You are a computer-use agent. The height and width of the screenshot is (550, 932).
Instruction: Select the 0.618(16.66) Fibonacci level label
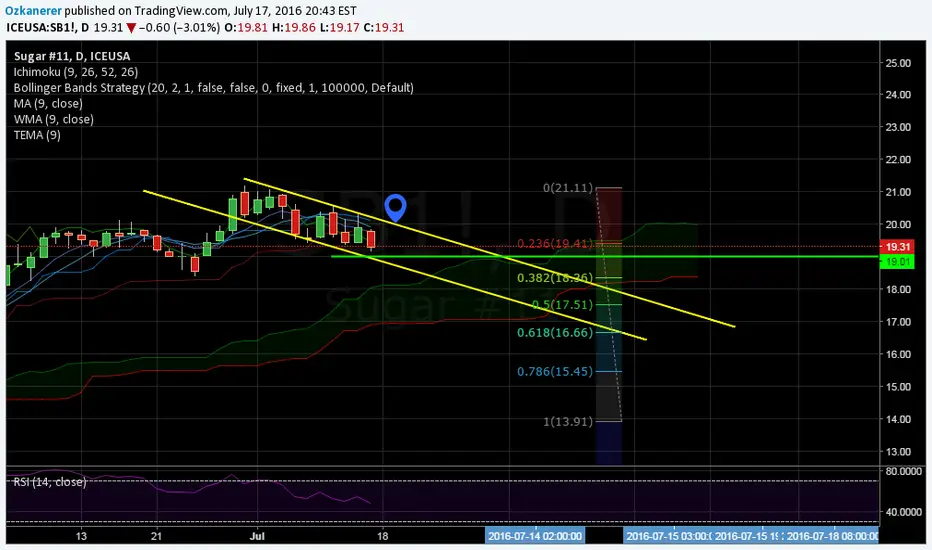tap(555, 332)
